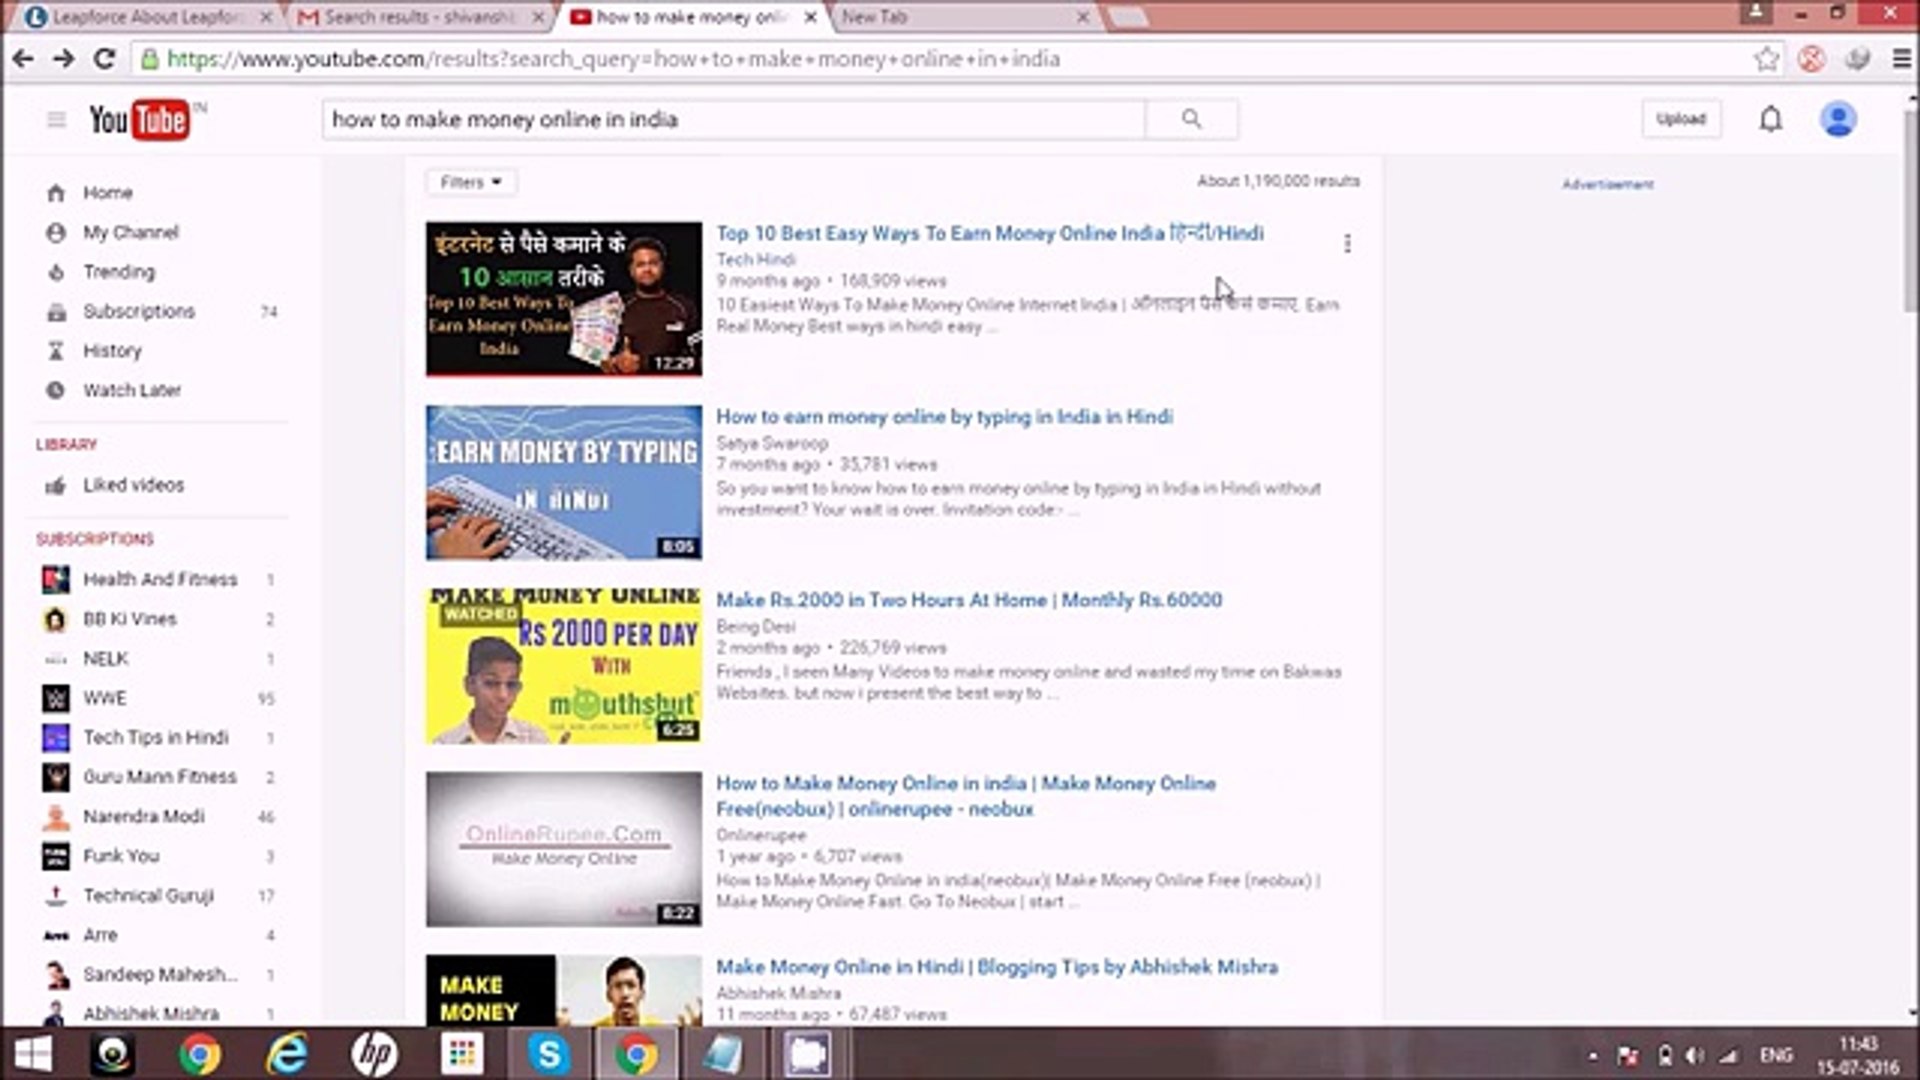The height and width of the screenshot is (1080, 1920).
Task: Toggle the hamburger guide menu
Action: coord(56,120)
